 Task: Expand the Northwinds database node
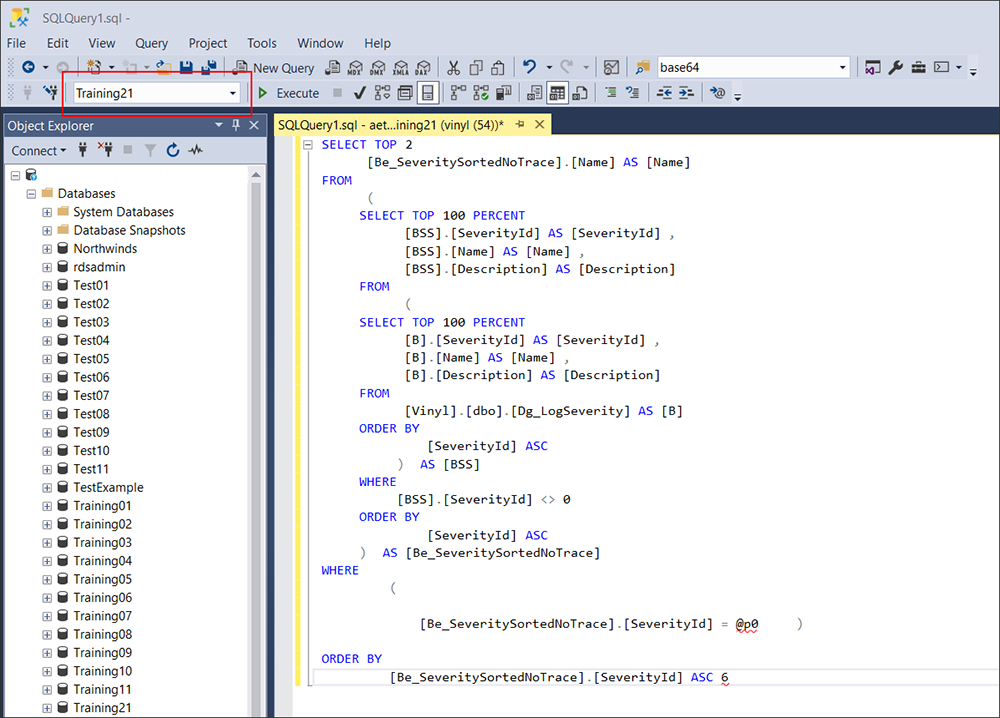tap(46, 248)
